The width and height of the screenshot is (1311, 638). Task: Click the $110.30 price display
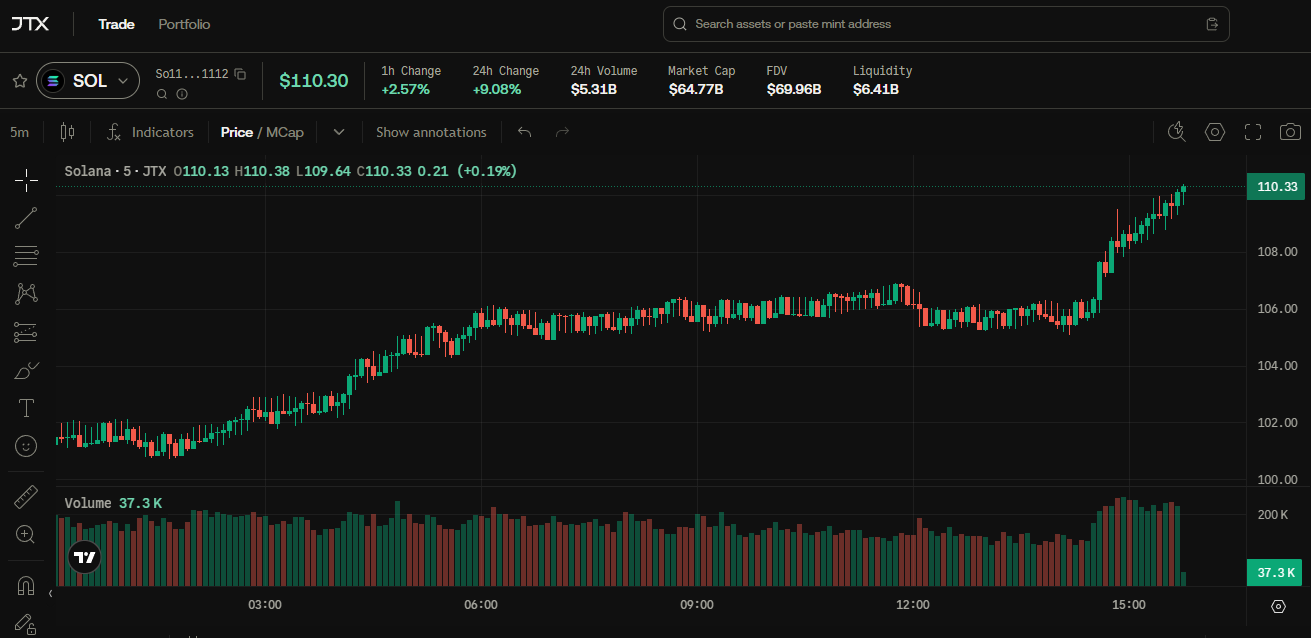tap(313, 81)
